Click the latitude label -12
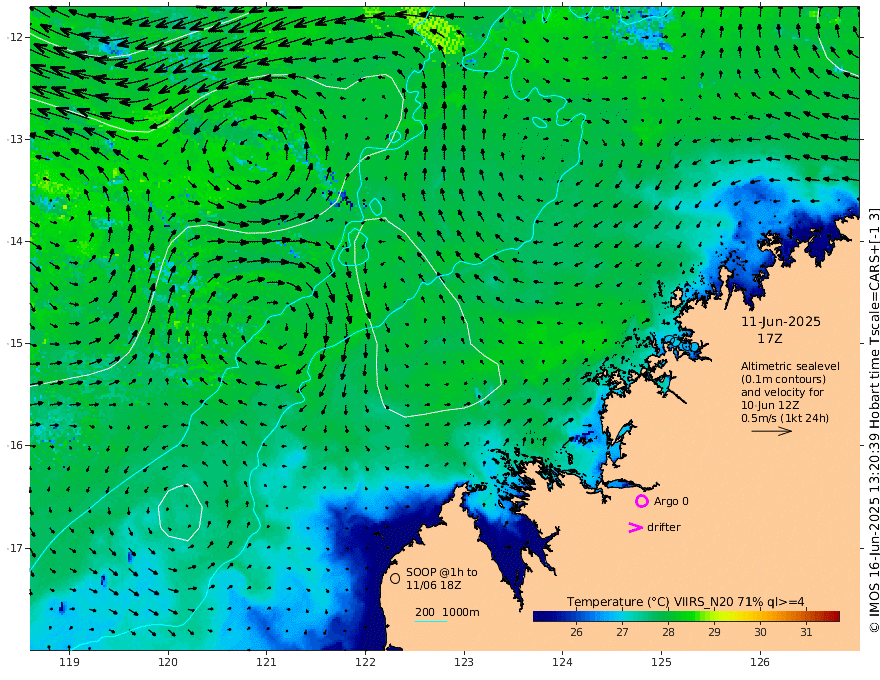 15,37
